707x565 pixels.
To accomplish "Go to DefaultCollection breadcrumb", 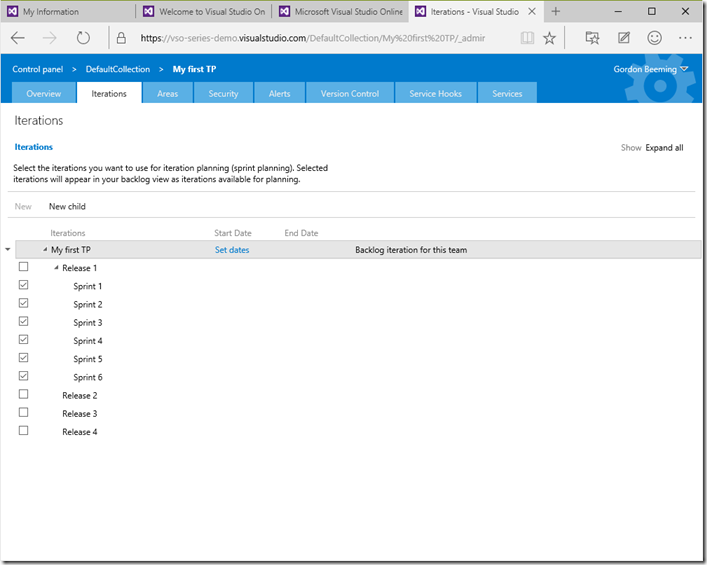I will [118, 69].
